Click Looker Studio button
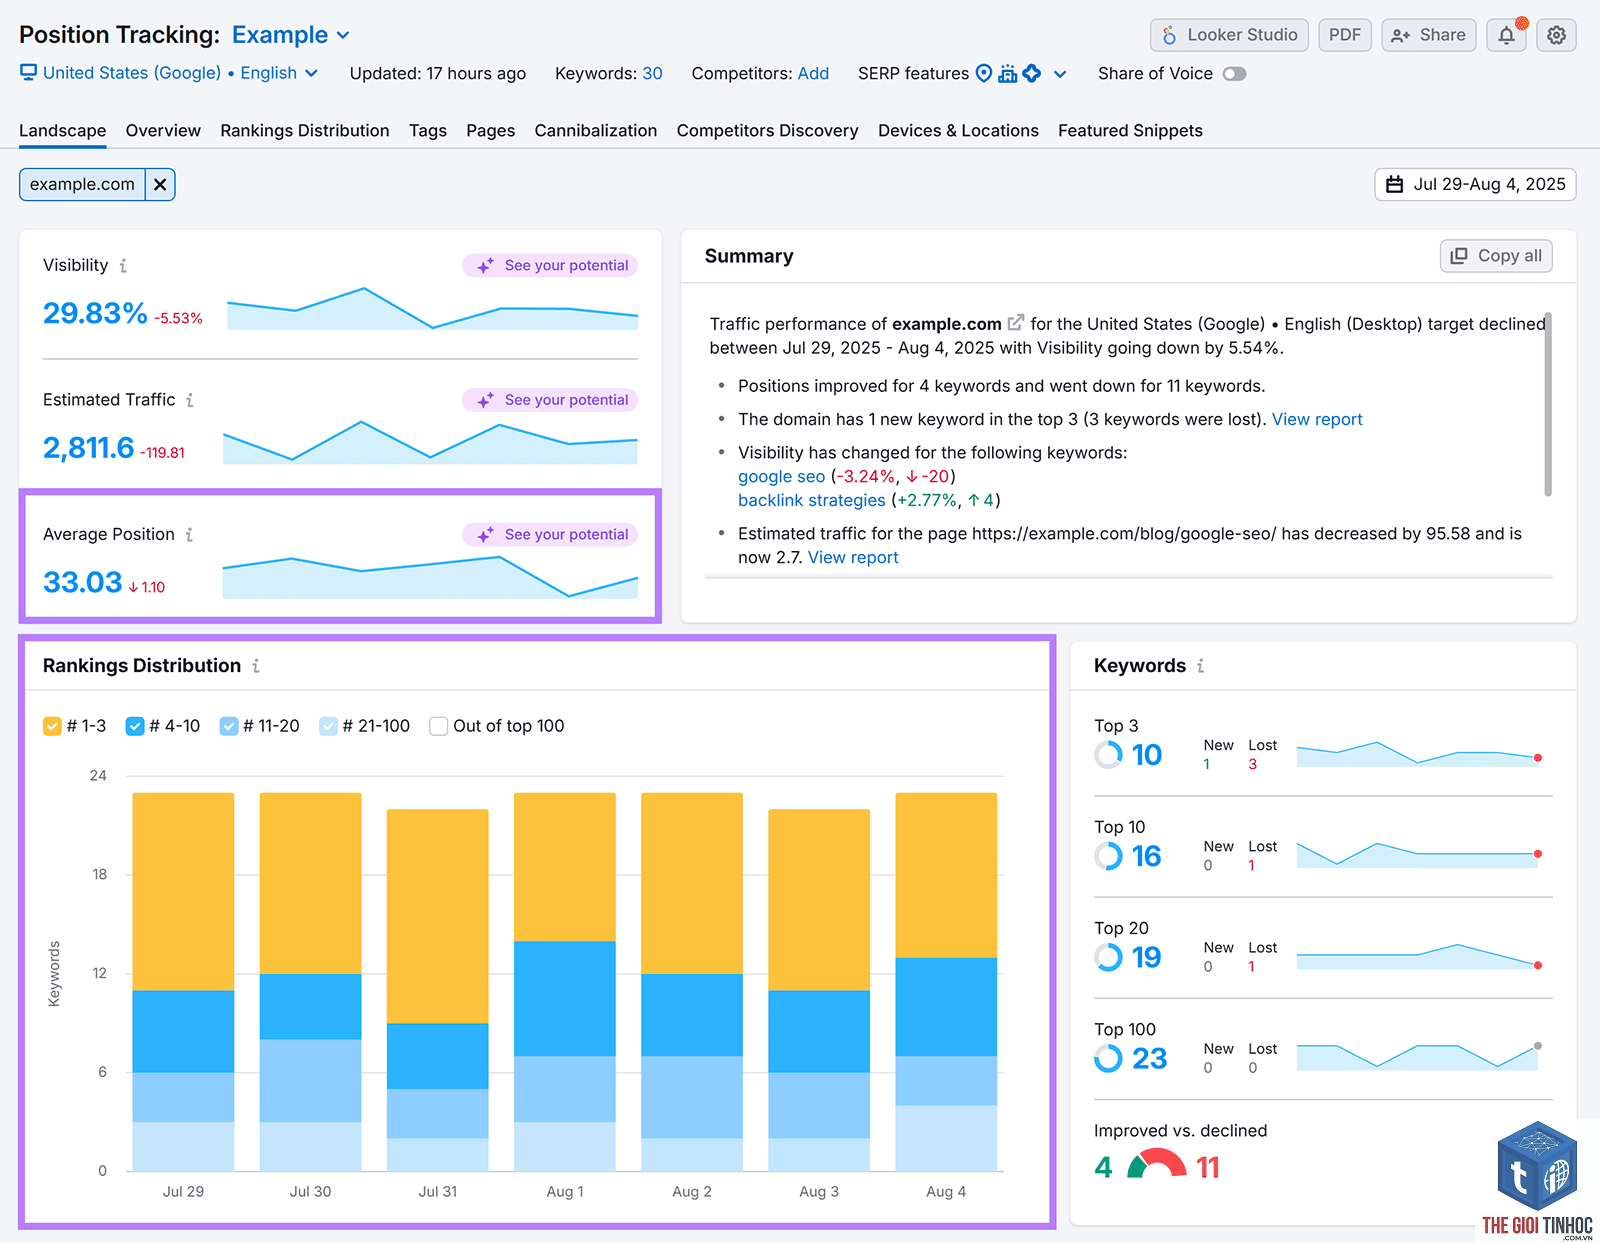This screenshot has width=1600, height=1243. tap(1229, 35)
